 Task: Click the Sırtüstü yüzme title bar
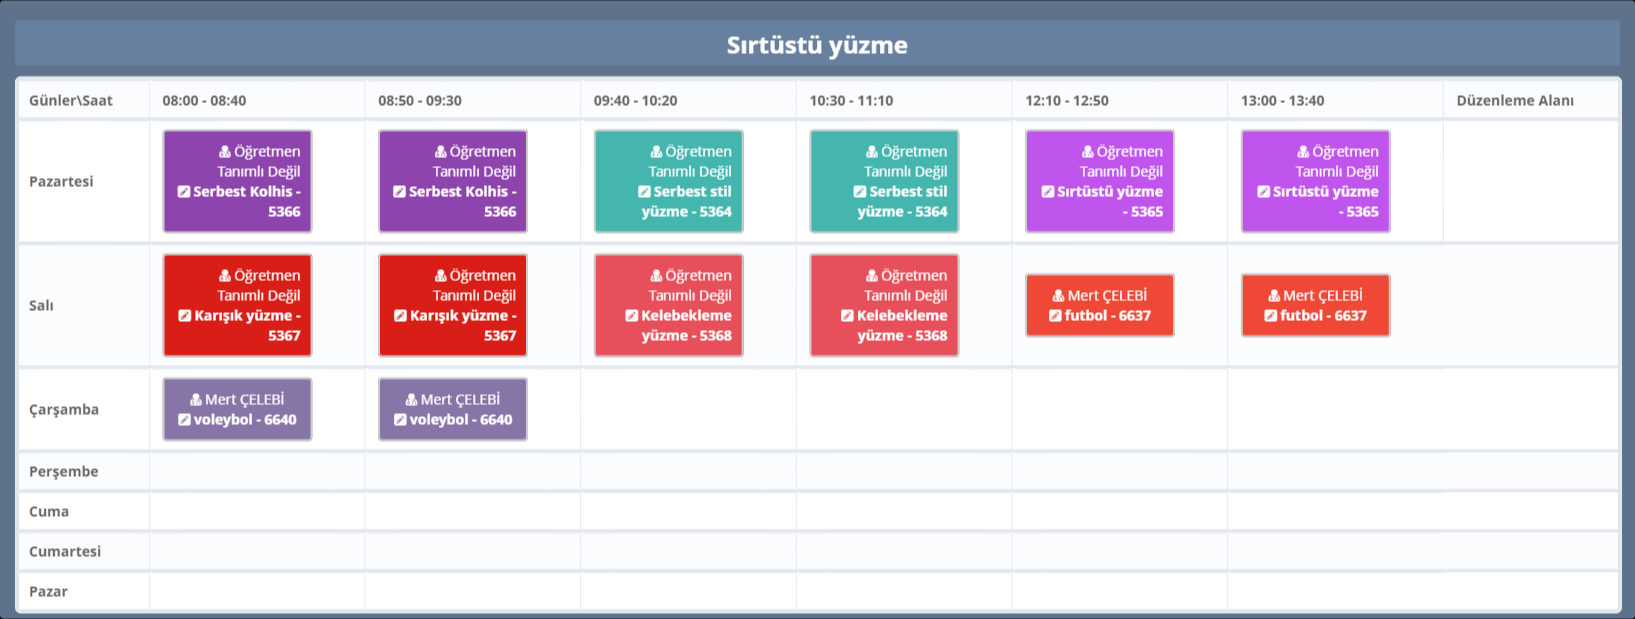(817, 45)
